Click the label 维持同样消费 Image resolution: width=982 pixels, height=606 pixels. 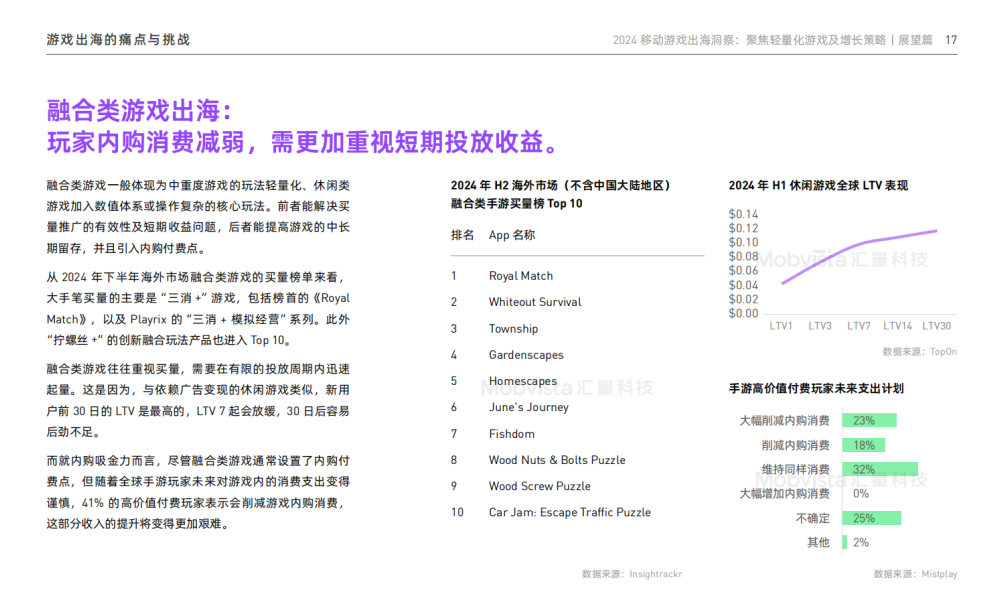tap(795, 470)
